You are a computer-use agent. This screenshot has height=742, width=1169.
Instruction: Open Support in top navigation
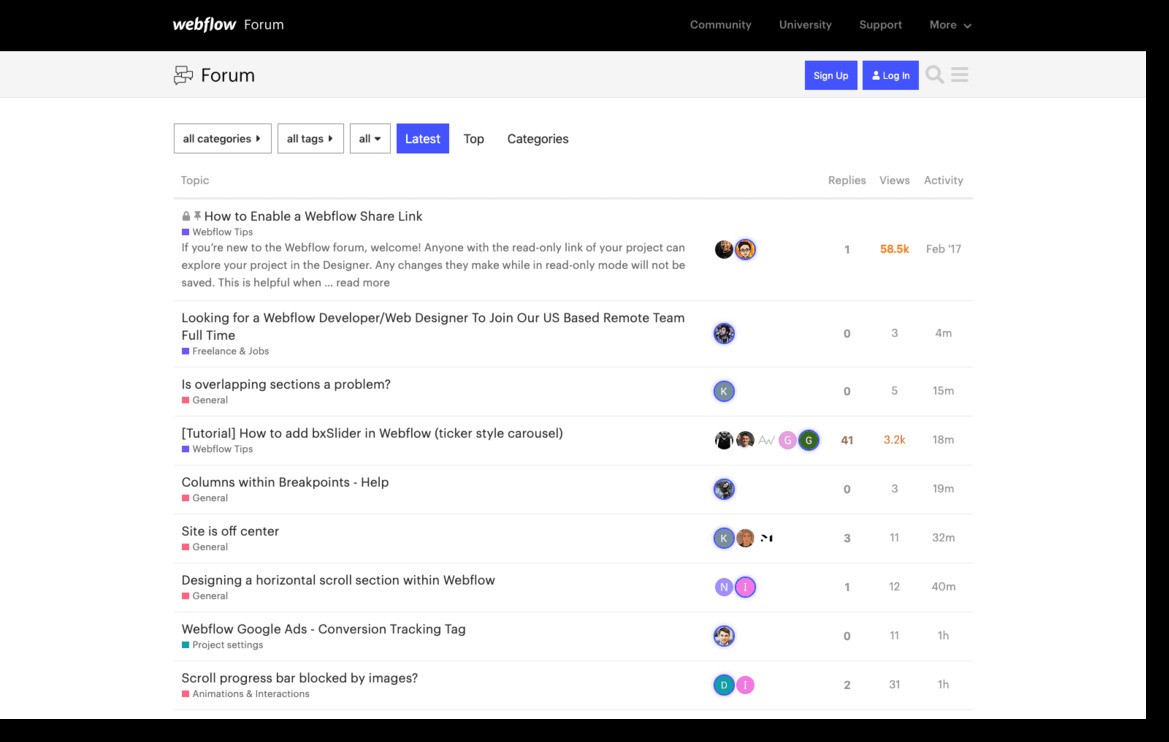pos(880,25)
